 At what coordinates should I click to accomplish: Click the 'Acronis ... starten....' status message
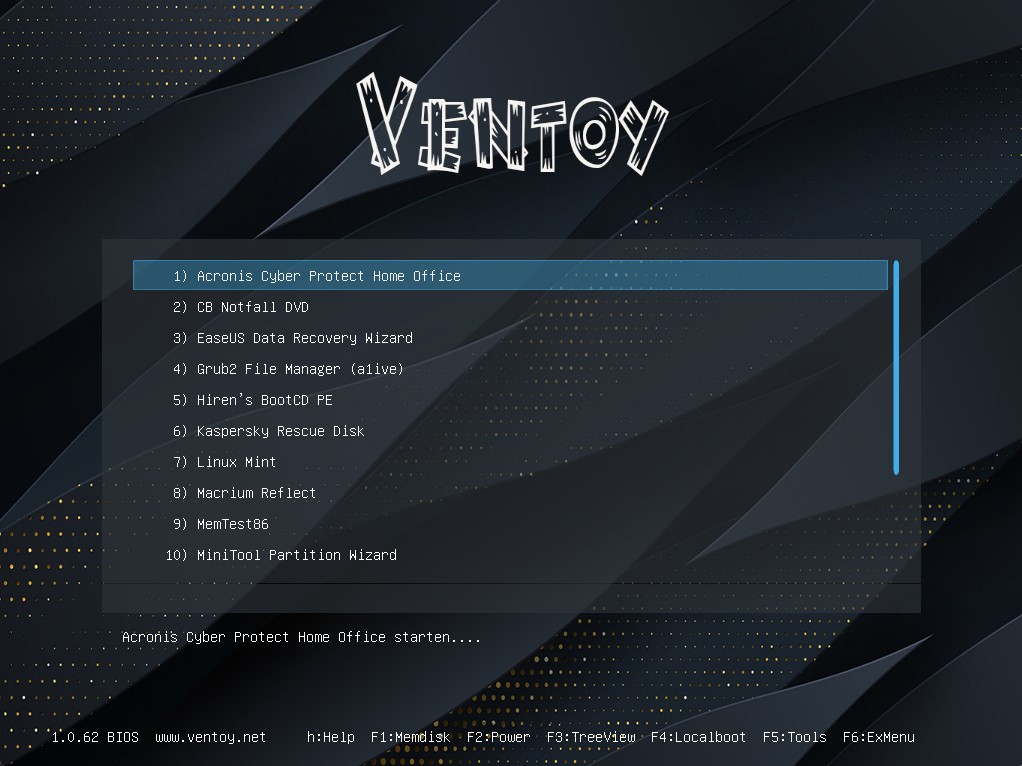pyautogui.click(x=301, y=637)
